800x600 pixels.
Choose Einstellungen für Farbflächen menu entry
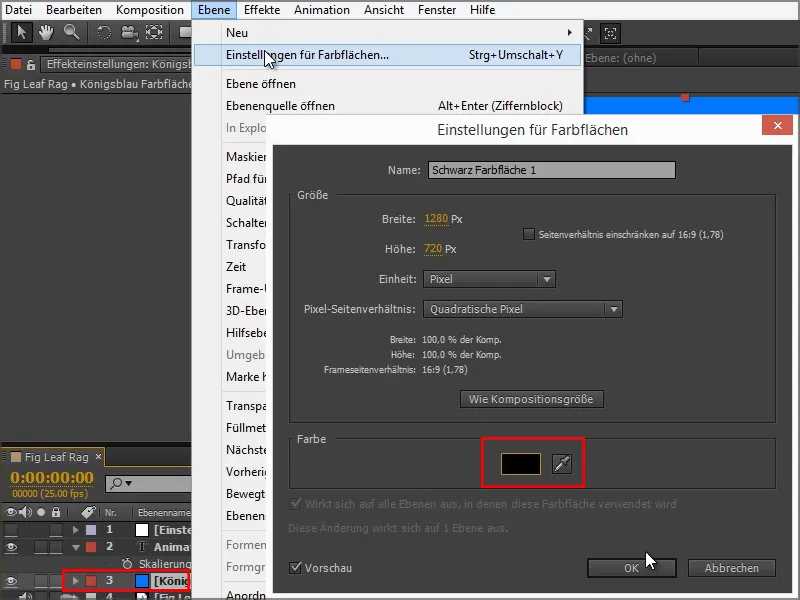[387, 55]
